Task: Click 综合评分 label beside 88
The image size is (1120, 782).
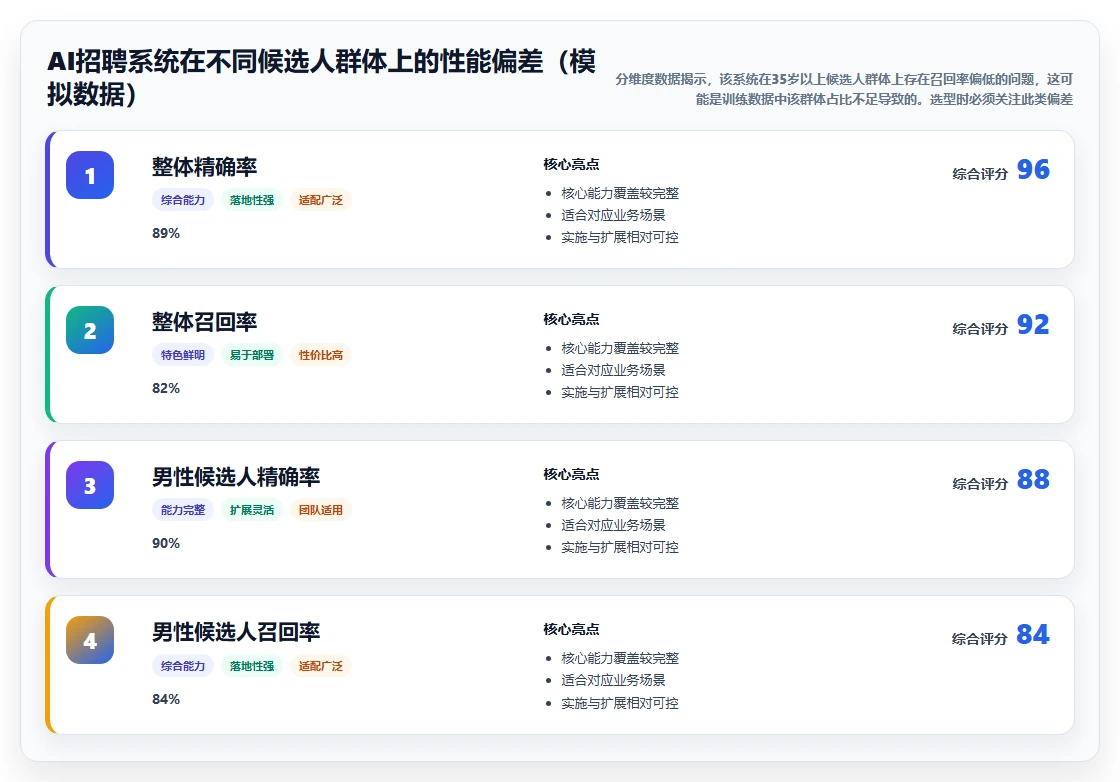Action: [x=980, y=483]
